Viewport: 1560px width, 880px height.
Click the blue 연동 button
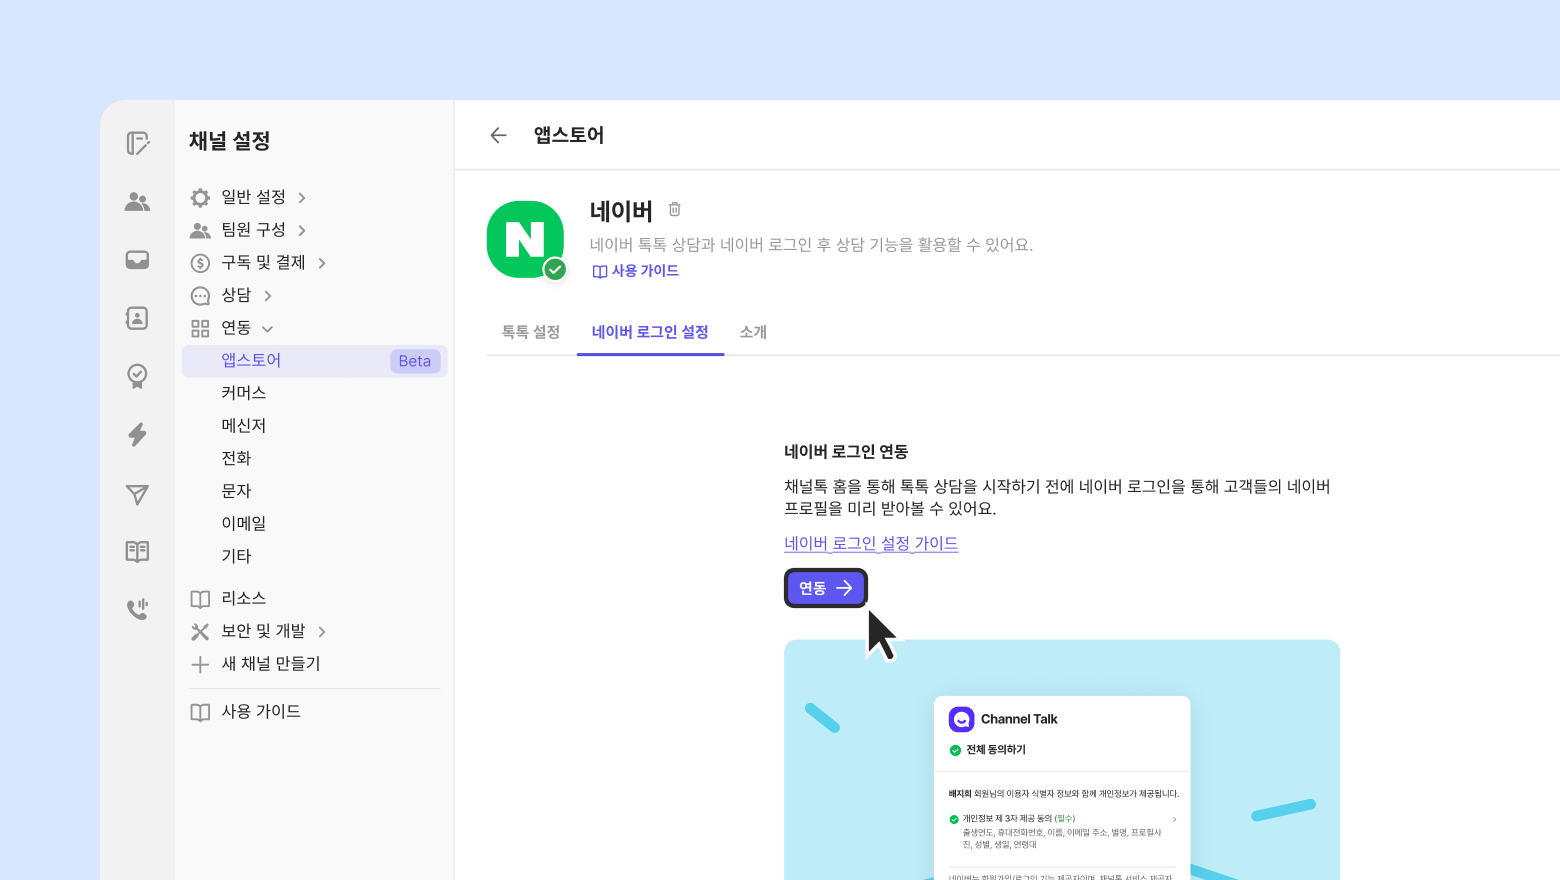click(x=826, y=588)
